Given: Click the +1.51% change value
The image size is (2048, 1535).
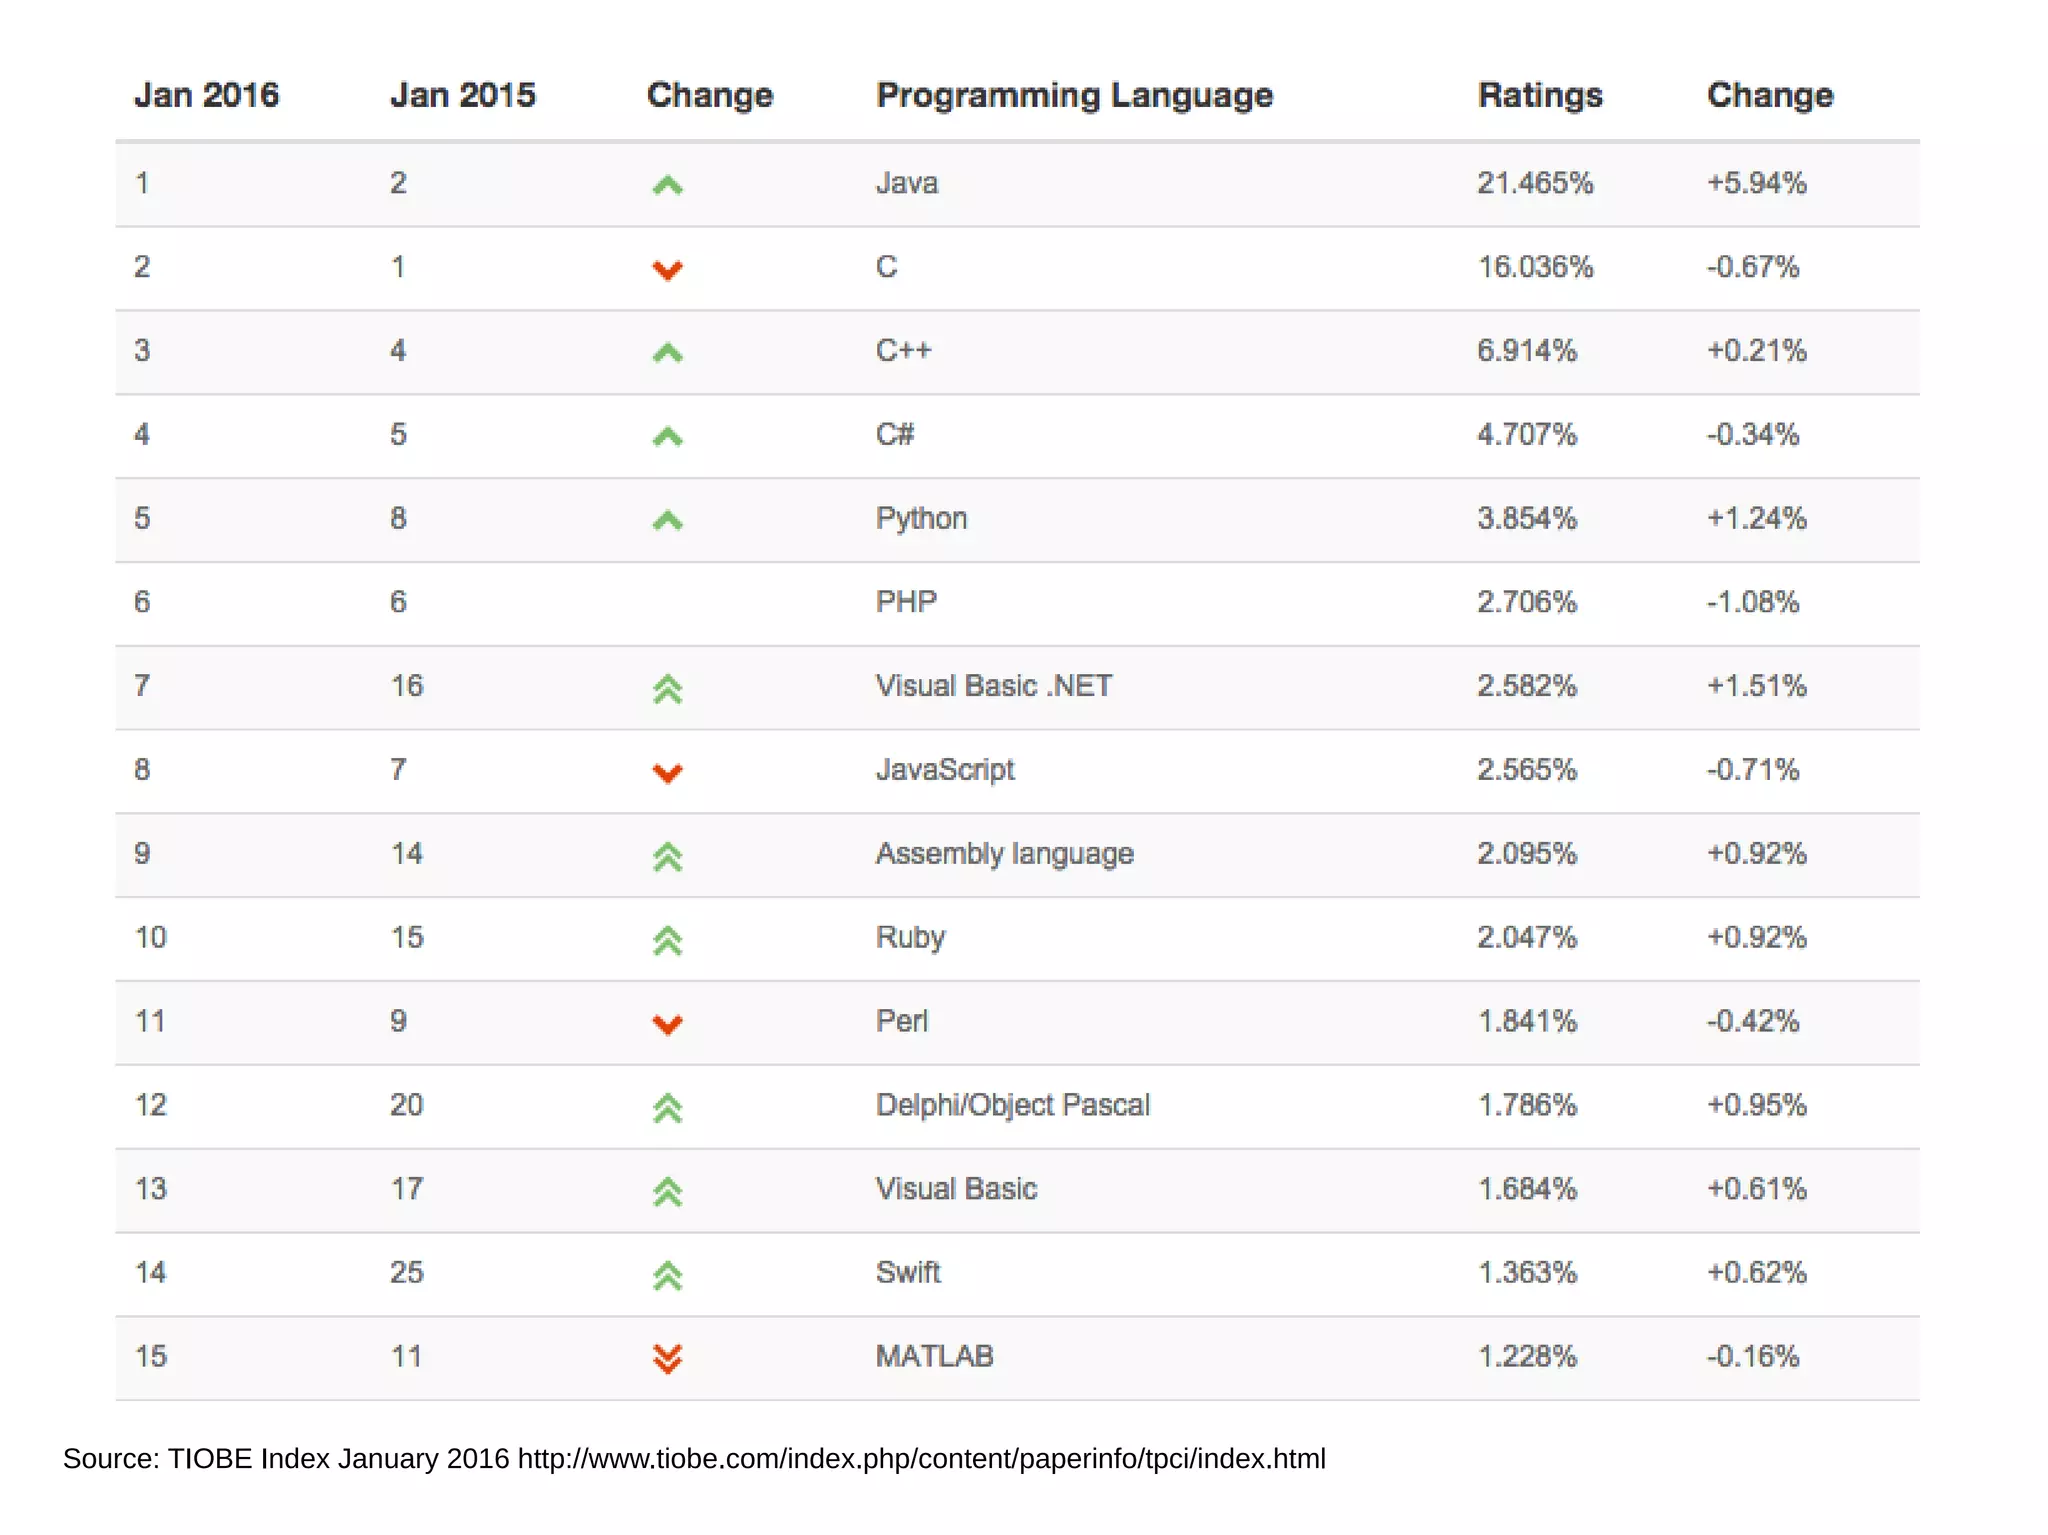Looking at the screenshot, I should [1757, 686].
